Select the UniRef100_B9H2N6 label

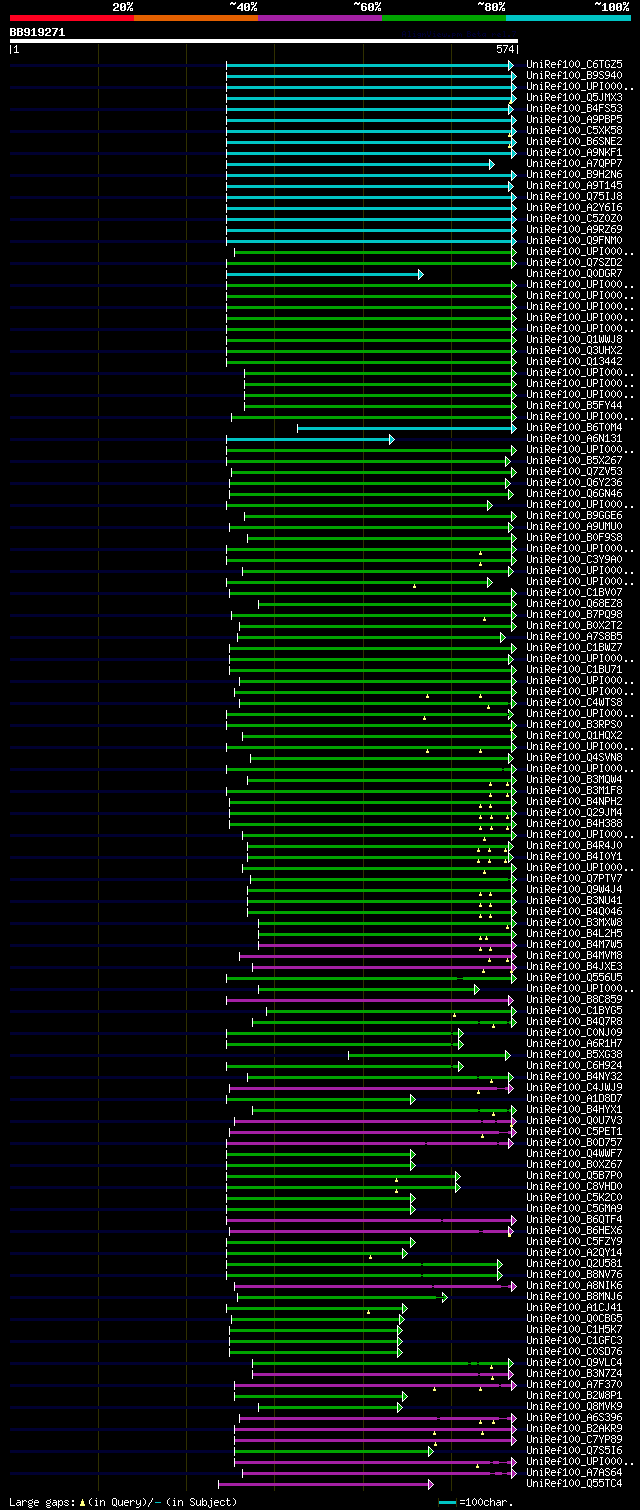point(574,174)
